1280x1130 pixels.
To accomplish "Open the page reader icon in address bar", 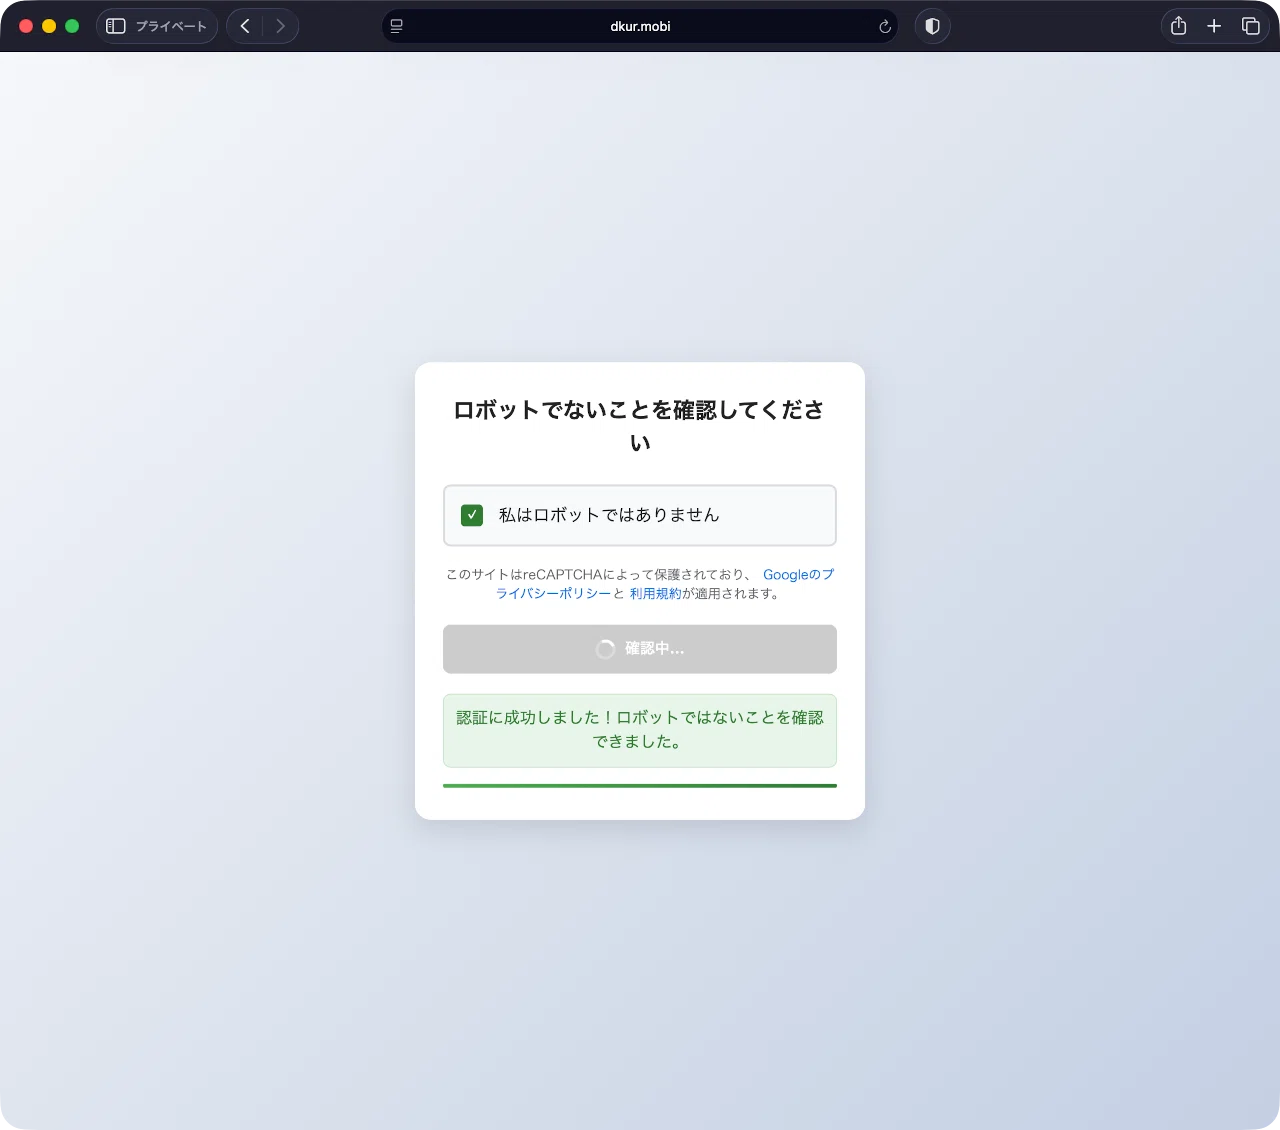I will [x=397, y=26].
